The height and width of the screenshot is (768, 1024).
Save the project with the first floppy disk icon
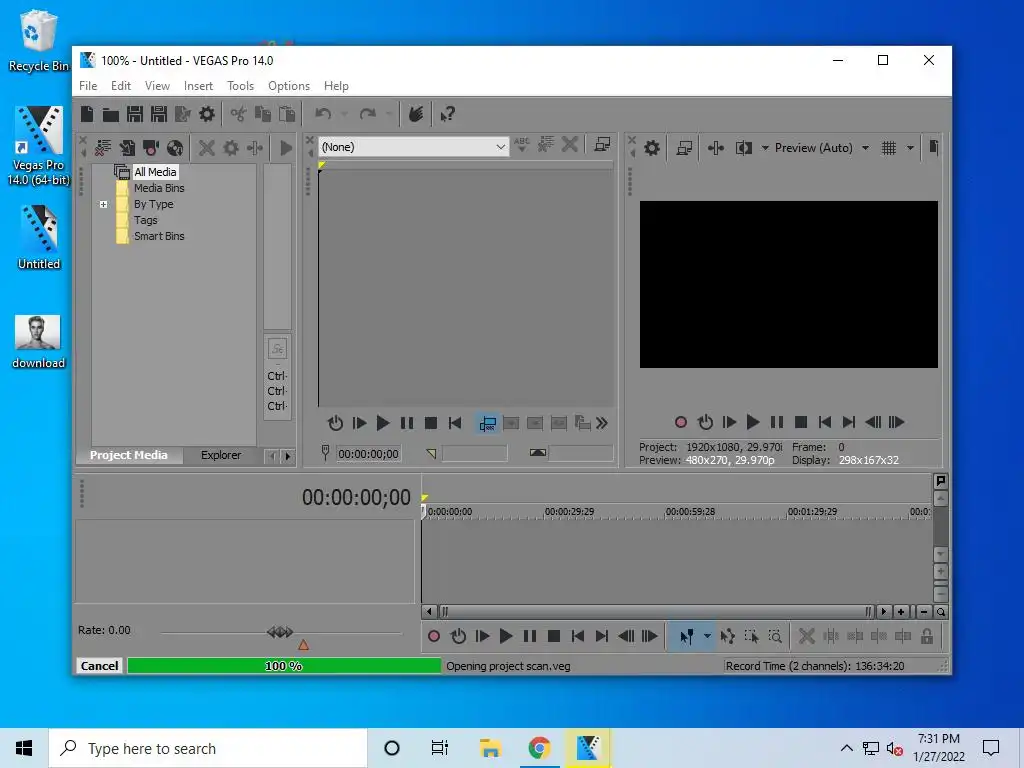pos(135,114)
